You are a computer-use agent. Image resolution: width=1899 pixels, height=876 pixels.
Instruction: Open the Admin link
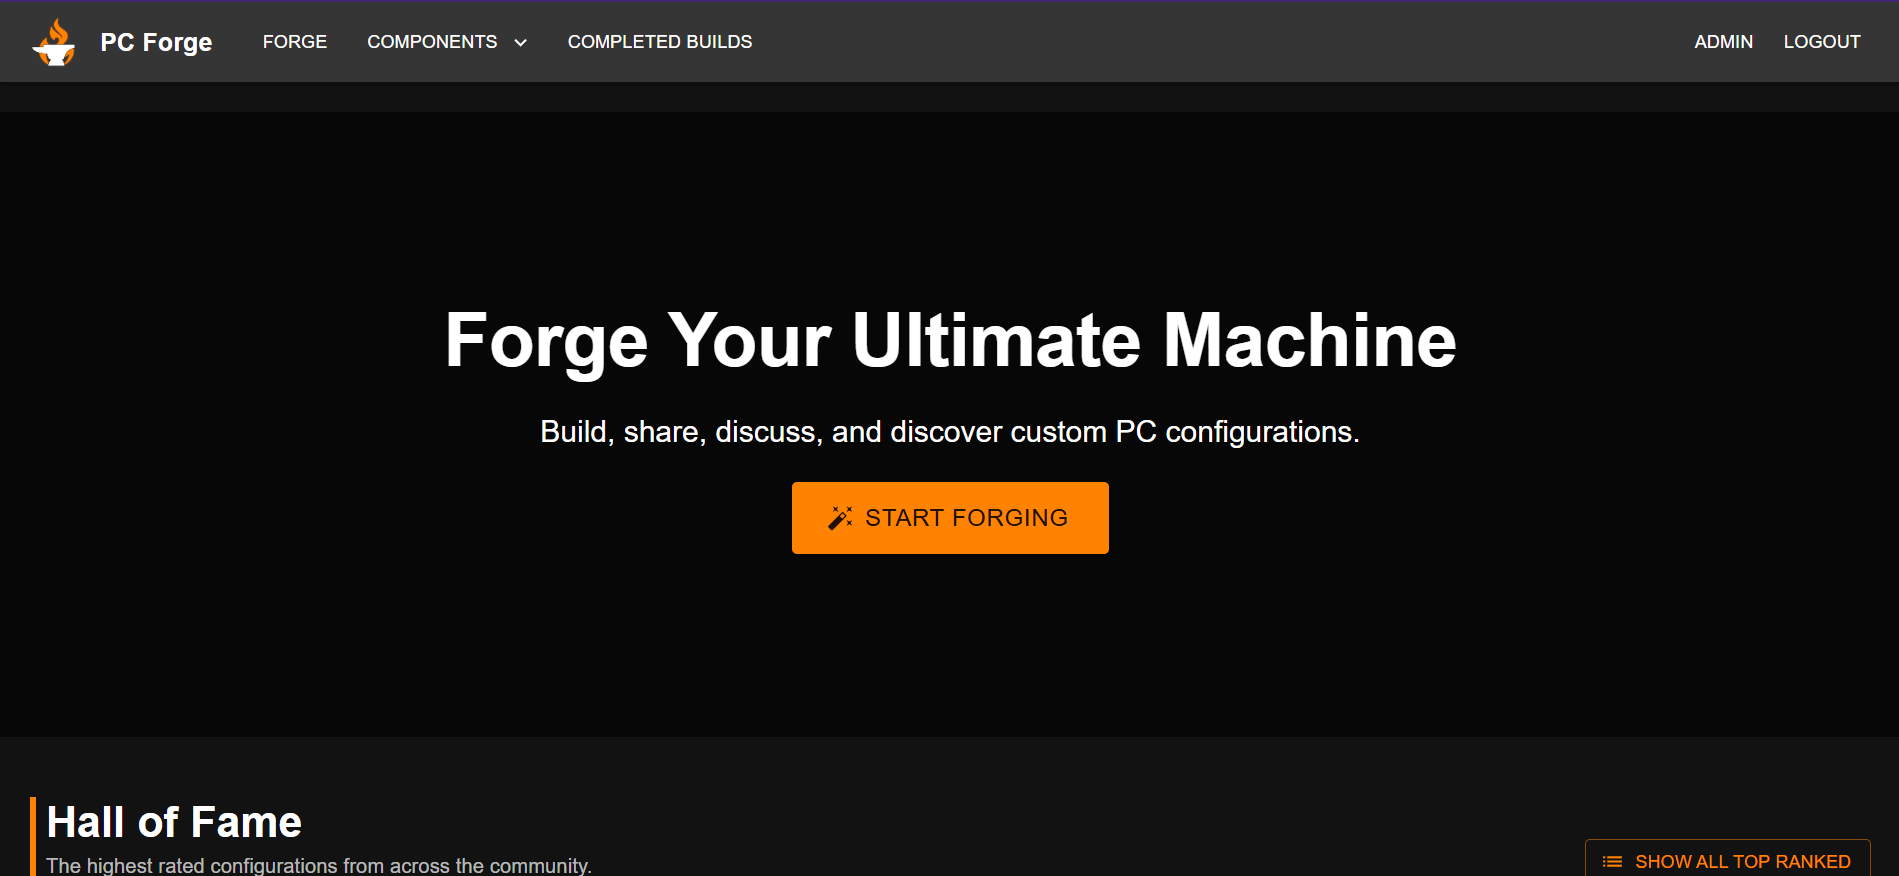click(1723, 42)
